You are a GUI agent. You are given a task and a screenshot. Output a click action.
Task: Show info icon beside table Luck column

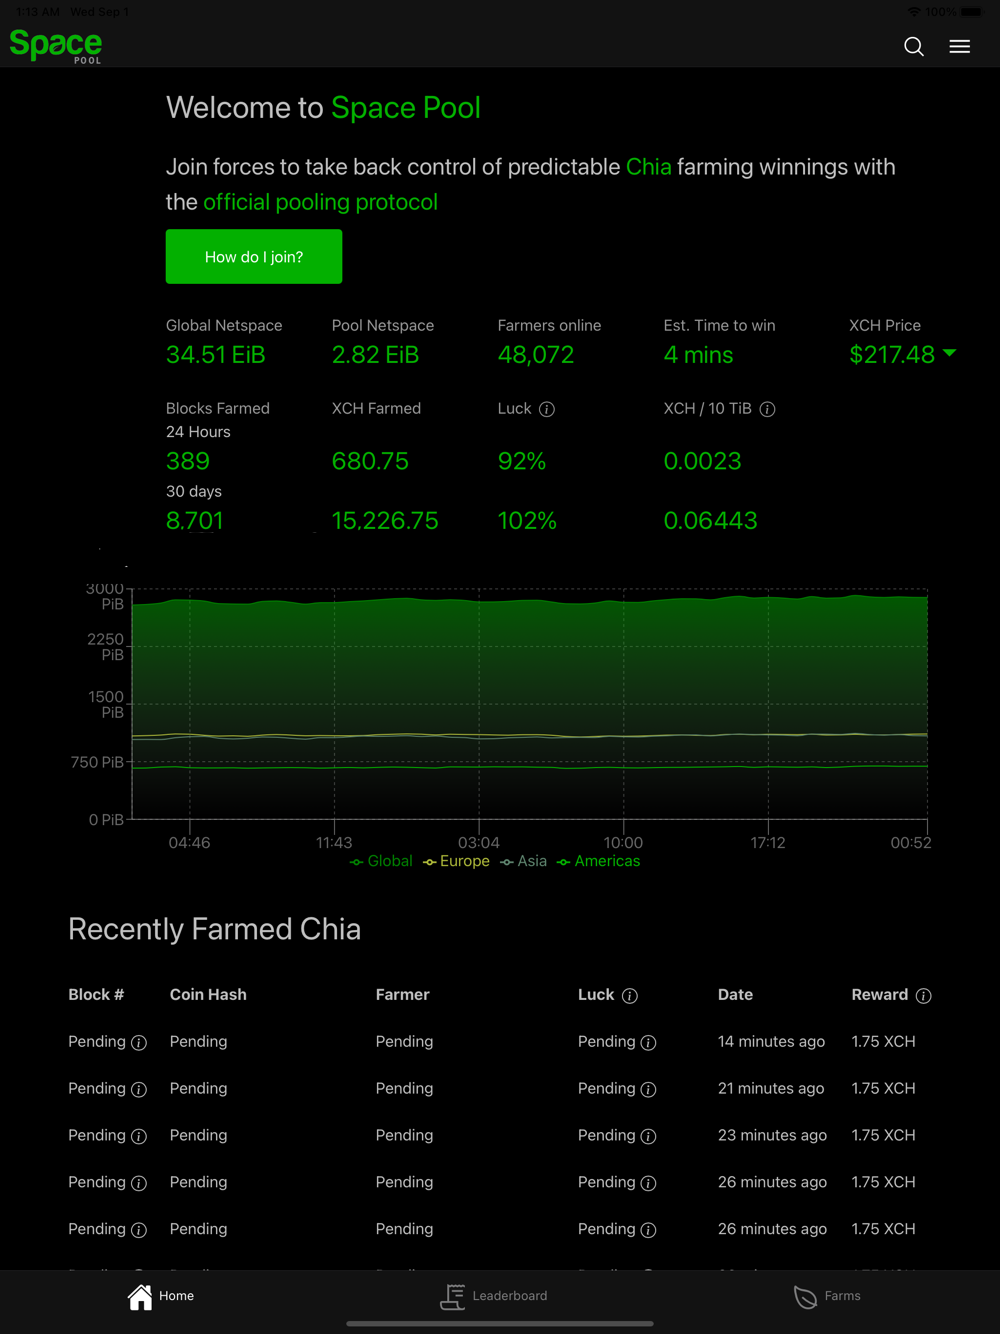(x=630, y=995)
